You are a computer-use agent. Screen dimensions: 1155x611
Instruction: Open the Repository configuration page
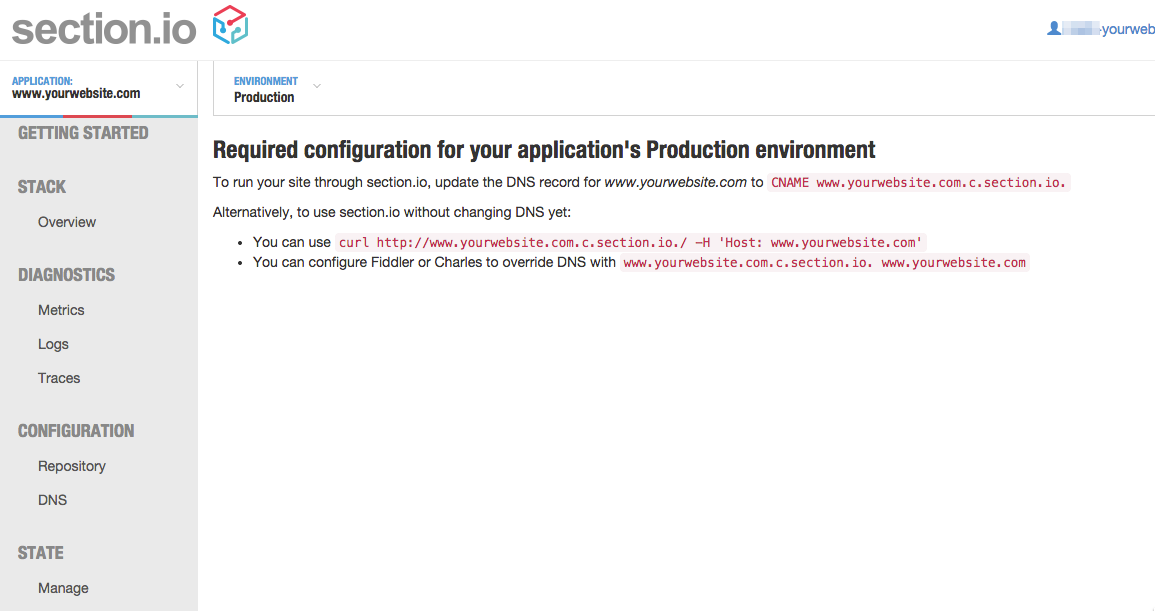tap(72, 466)
